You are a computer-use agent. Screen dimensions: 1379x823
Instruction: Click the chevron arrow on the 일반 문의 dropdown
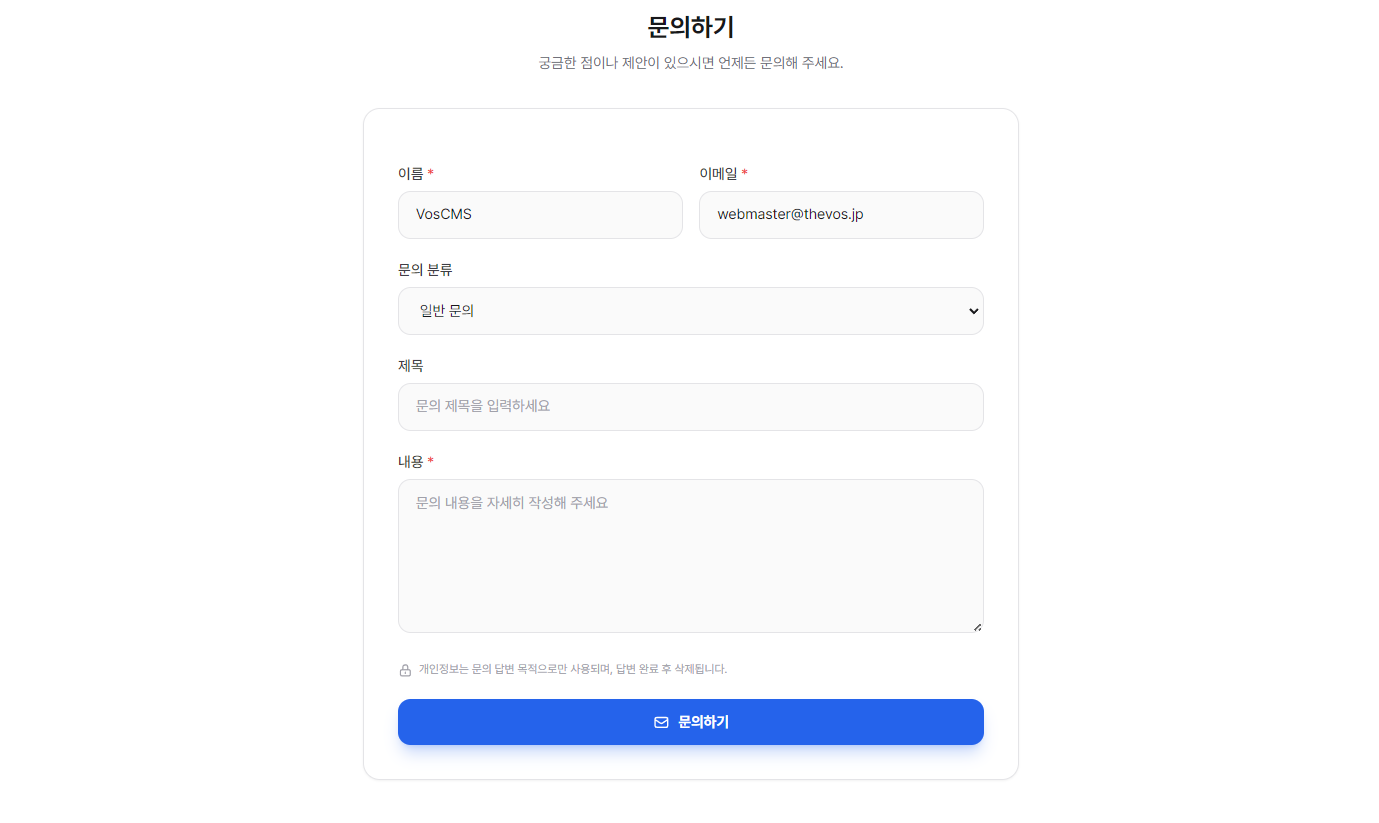974,311
